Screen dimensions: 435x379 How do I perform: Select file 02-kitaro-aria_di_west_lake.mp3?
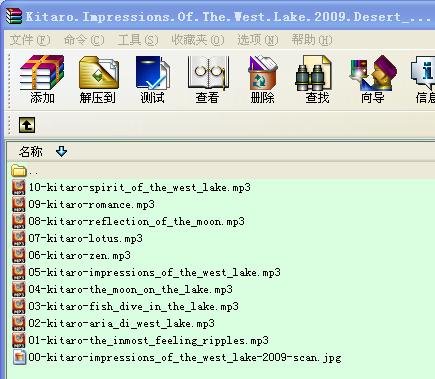121,324
